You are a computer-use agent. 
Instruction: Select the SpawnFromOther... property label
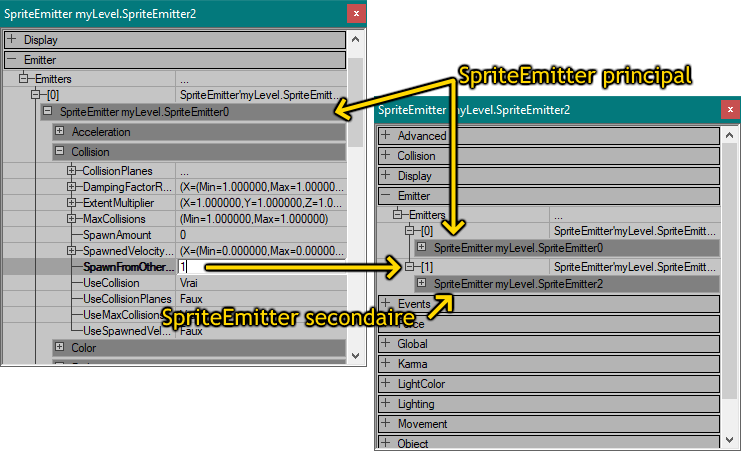tap(129, 267)
